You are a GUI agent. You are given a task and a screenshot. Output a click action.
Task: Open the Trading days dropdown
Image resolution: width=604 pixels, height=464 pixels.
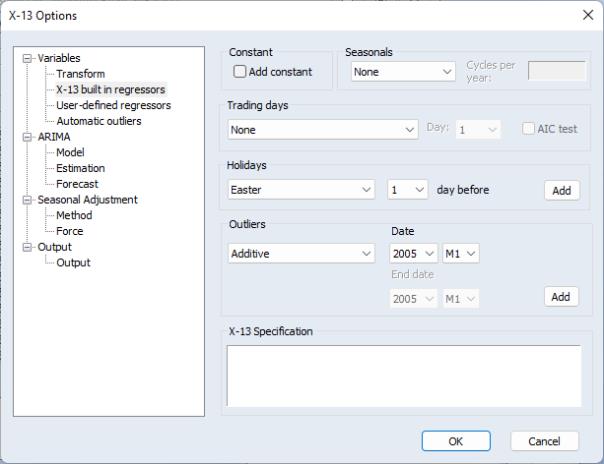(323, 130)
